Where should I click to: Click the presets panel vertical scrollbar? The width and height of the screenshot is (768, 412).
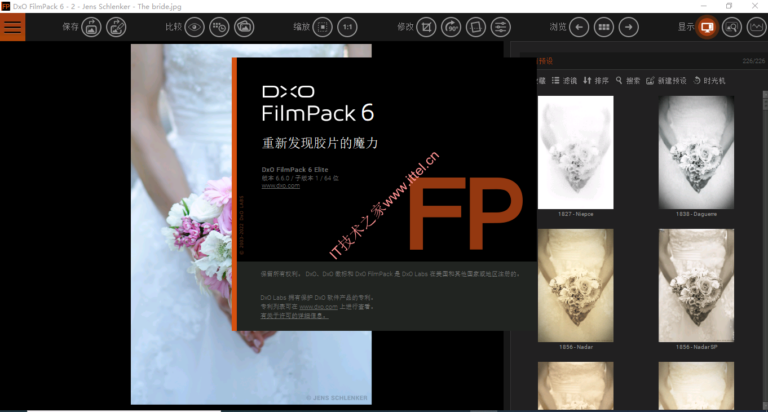point(765,250)
